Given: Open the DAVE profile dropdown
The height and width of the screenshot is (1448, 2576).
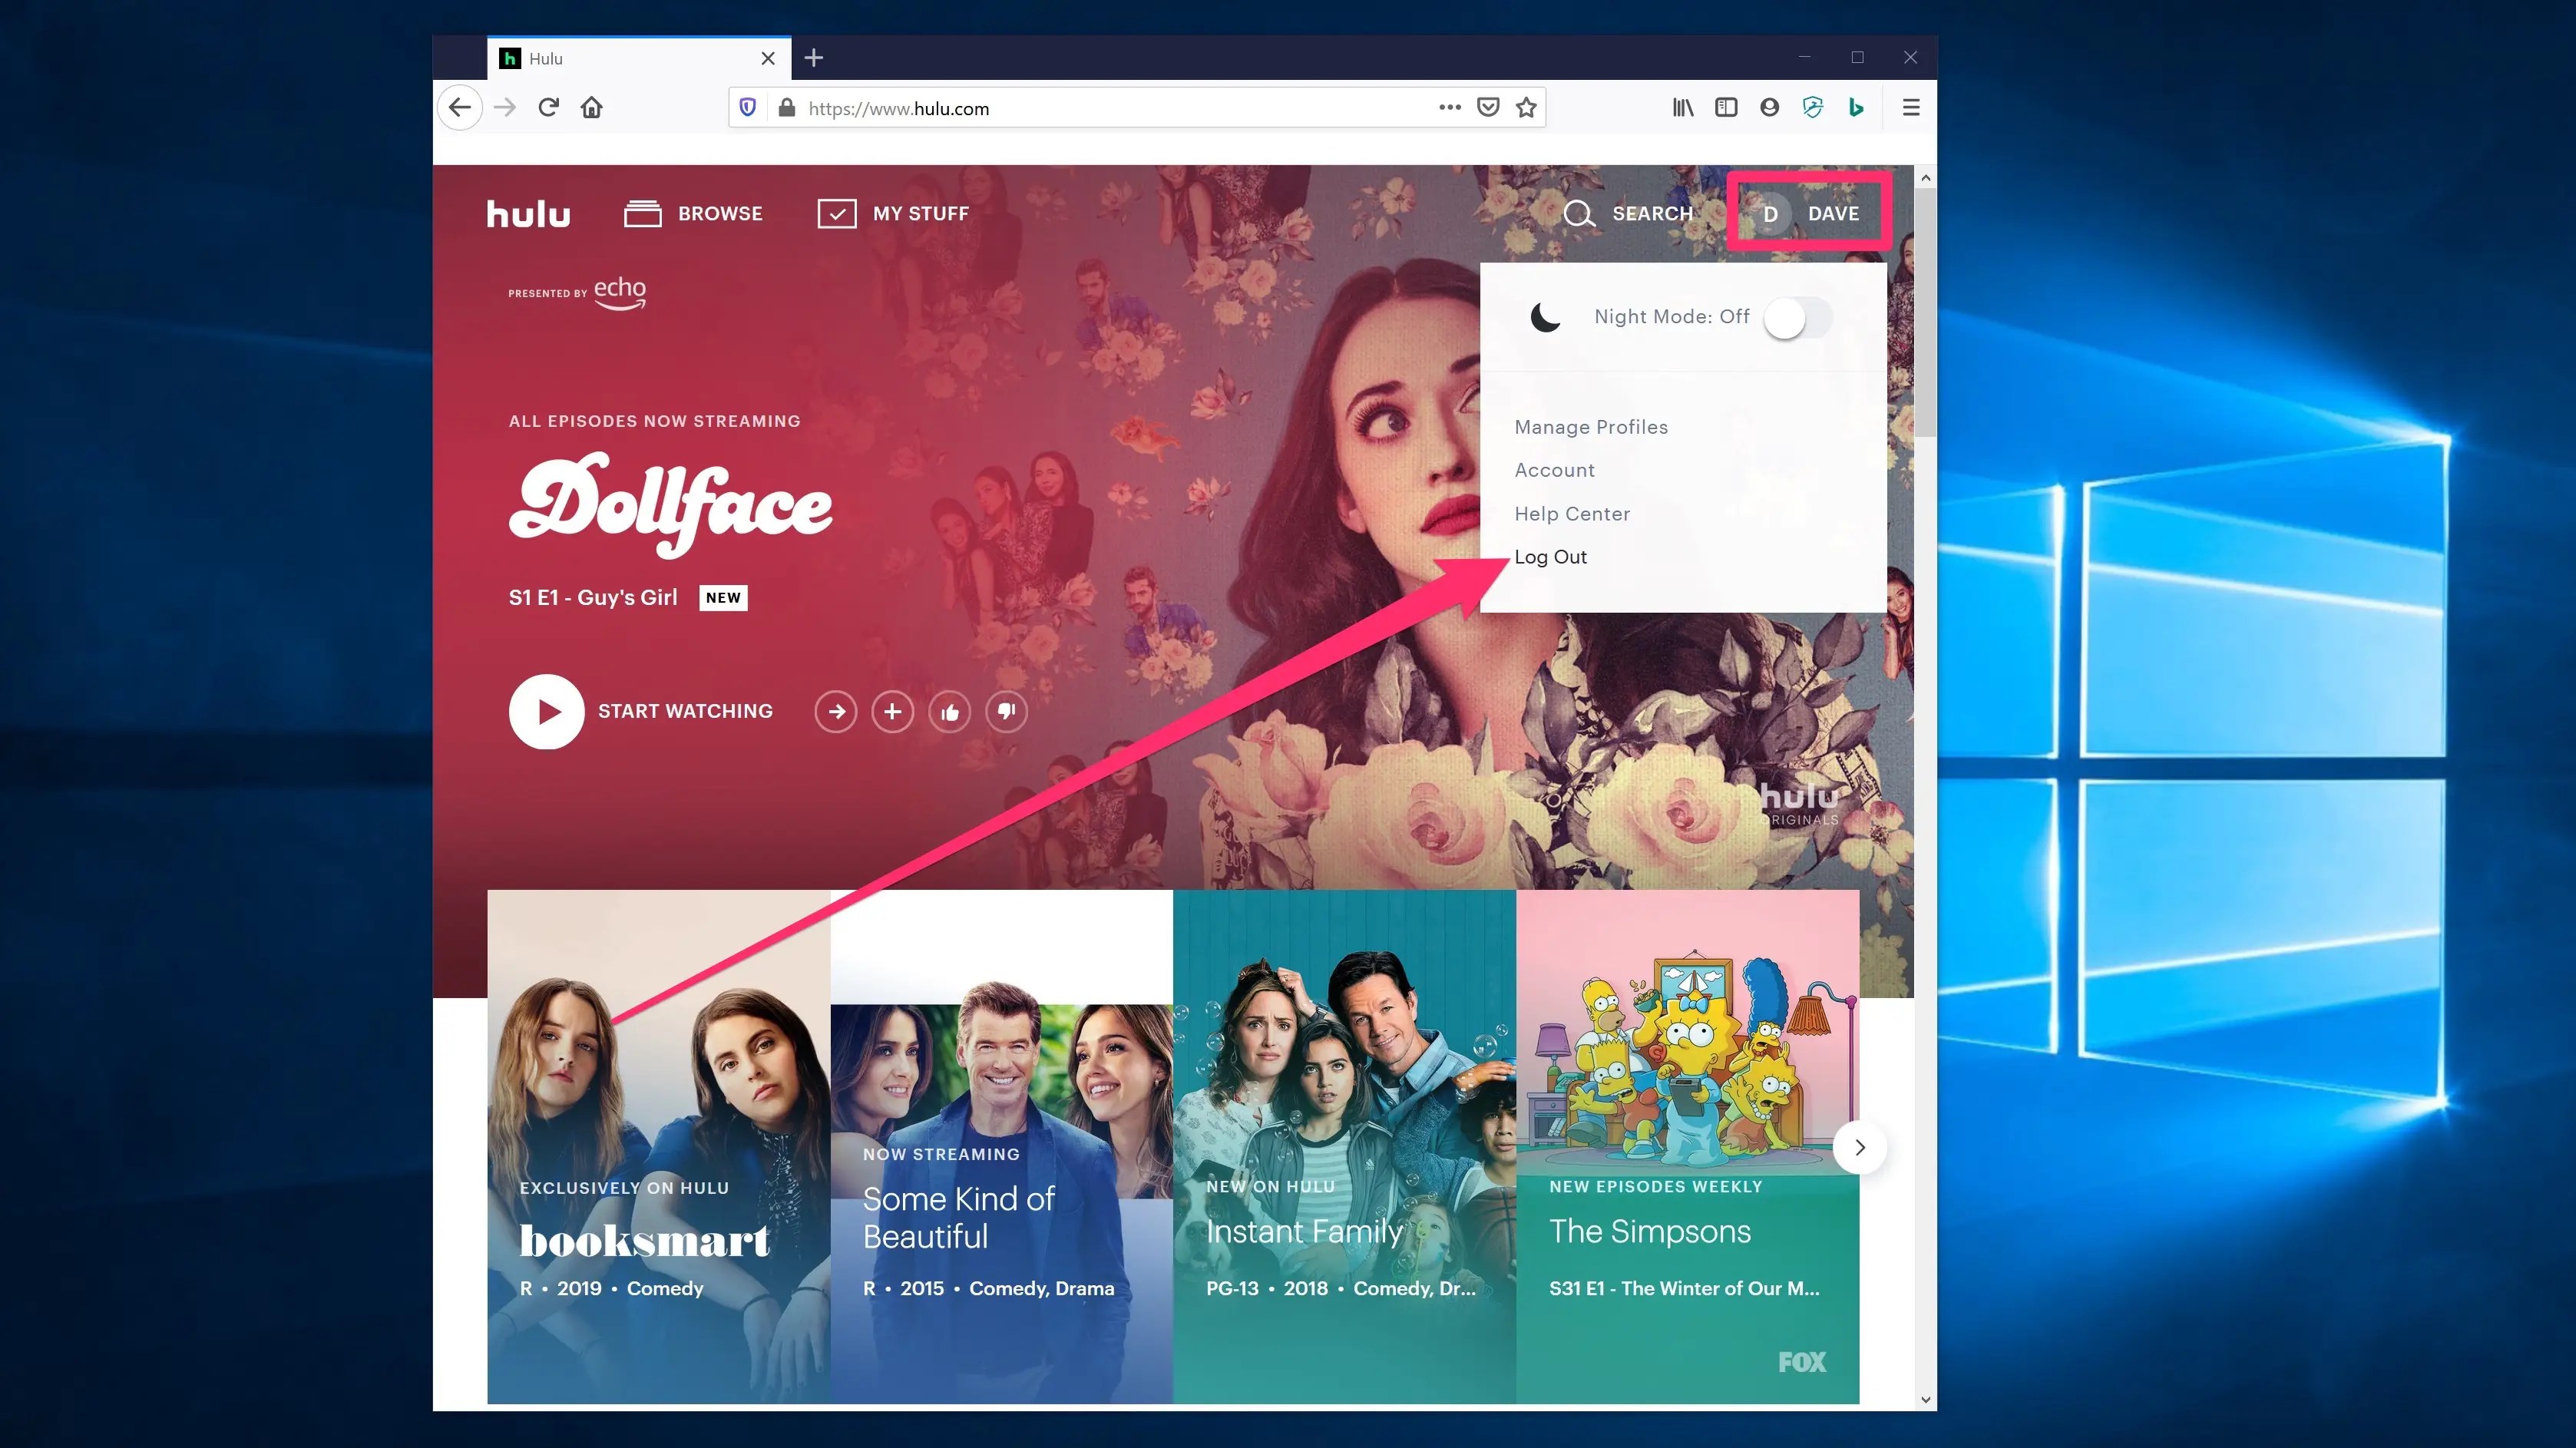Looking at the screenshot, I should click(x=1810, y=213).
